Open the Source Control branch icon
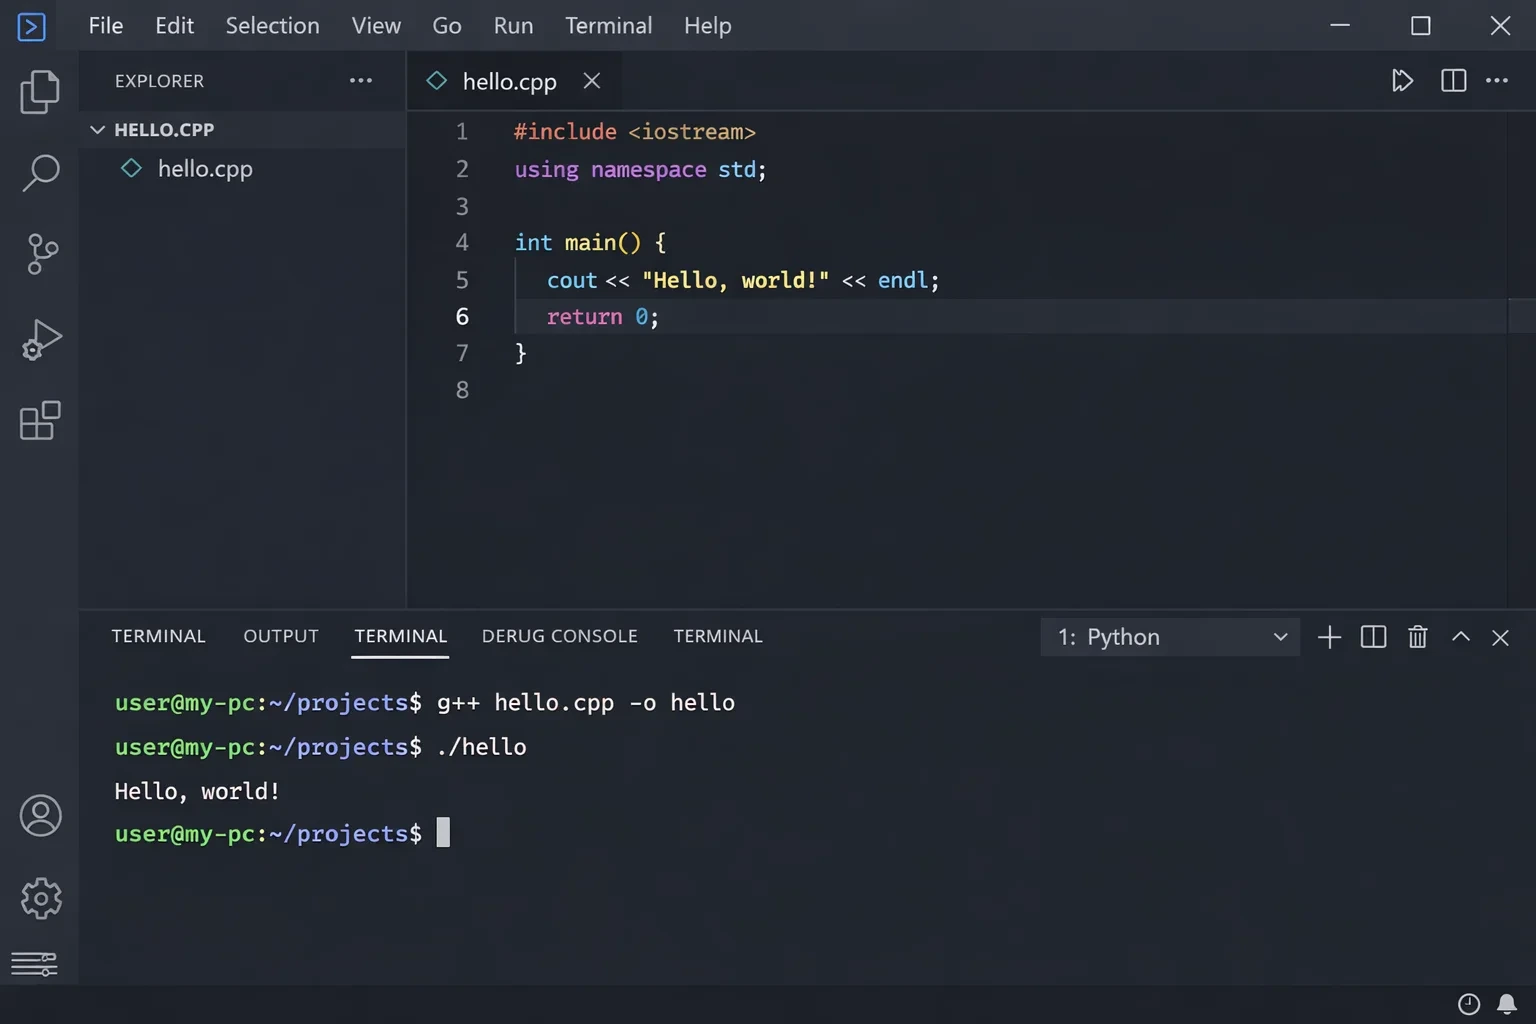The image size is (1536, 1024). coord(42,254)
